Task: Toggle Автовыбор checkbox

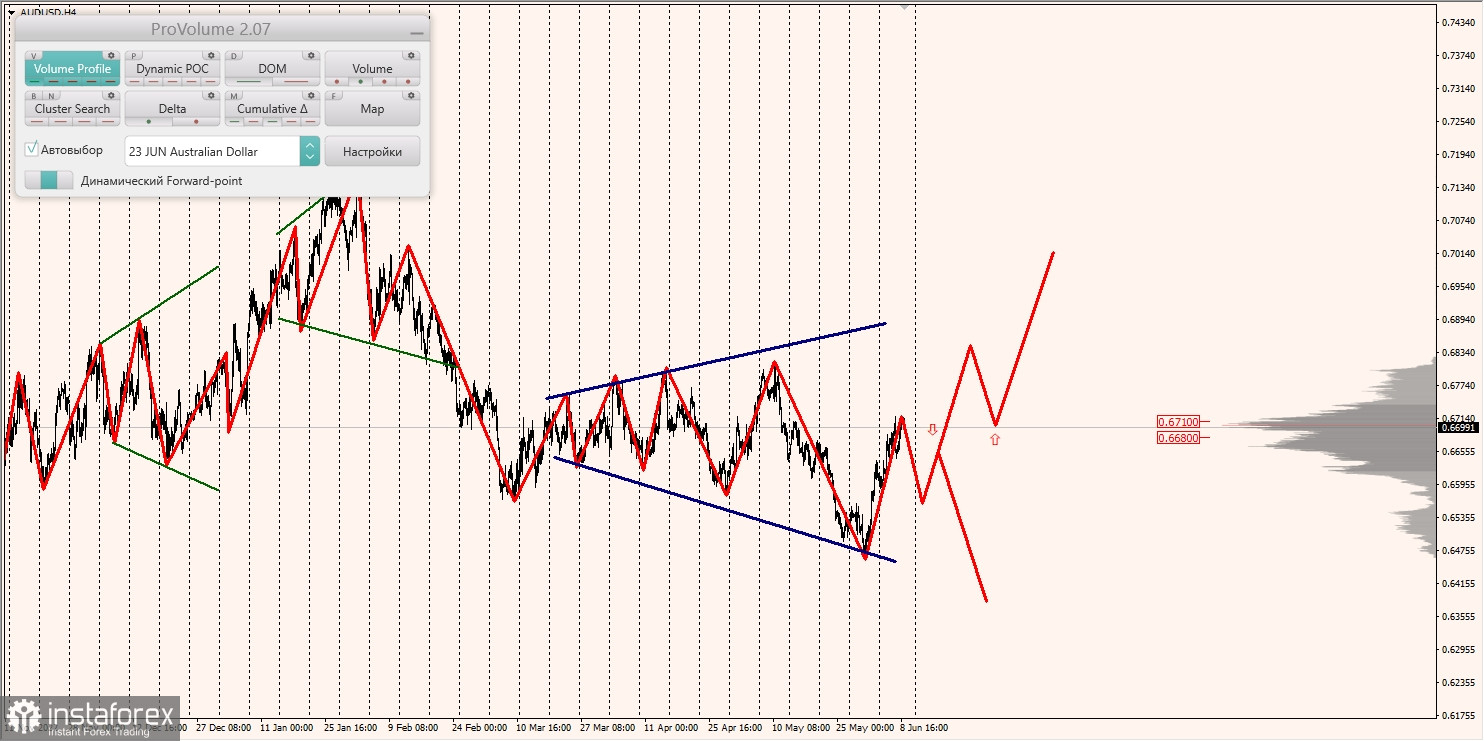Action: [32, 149]
